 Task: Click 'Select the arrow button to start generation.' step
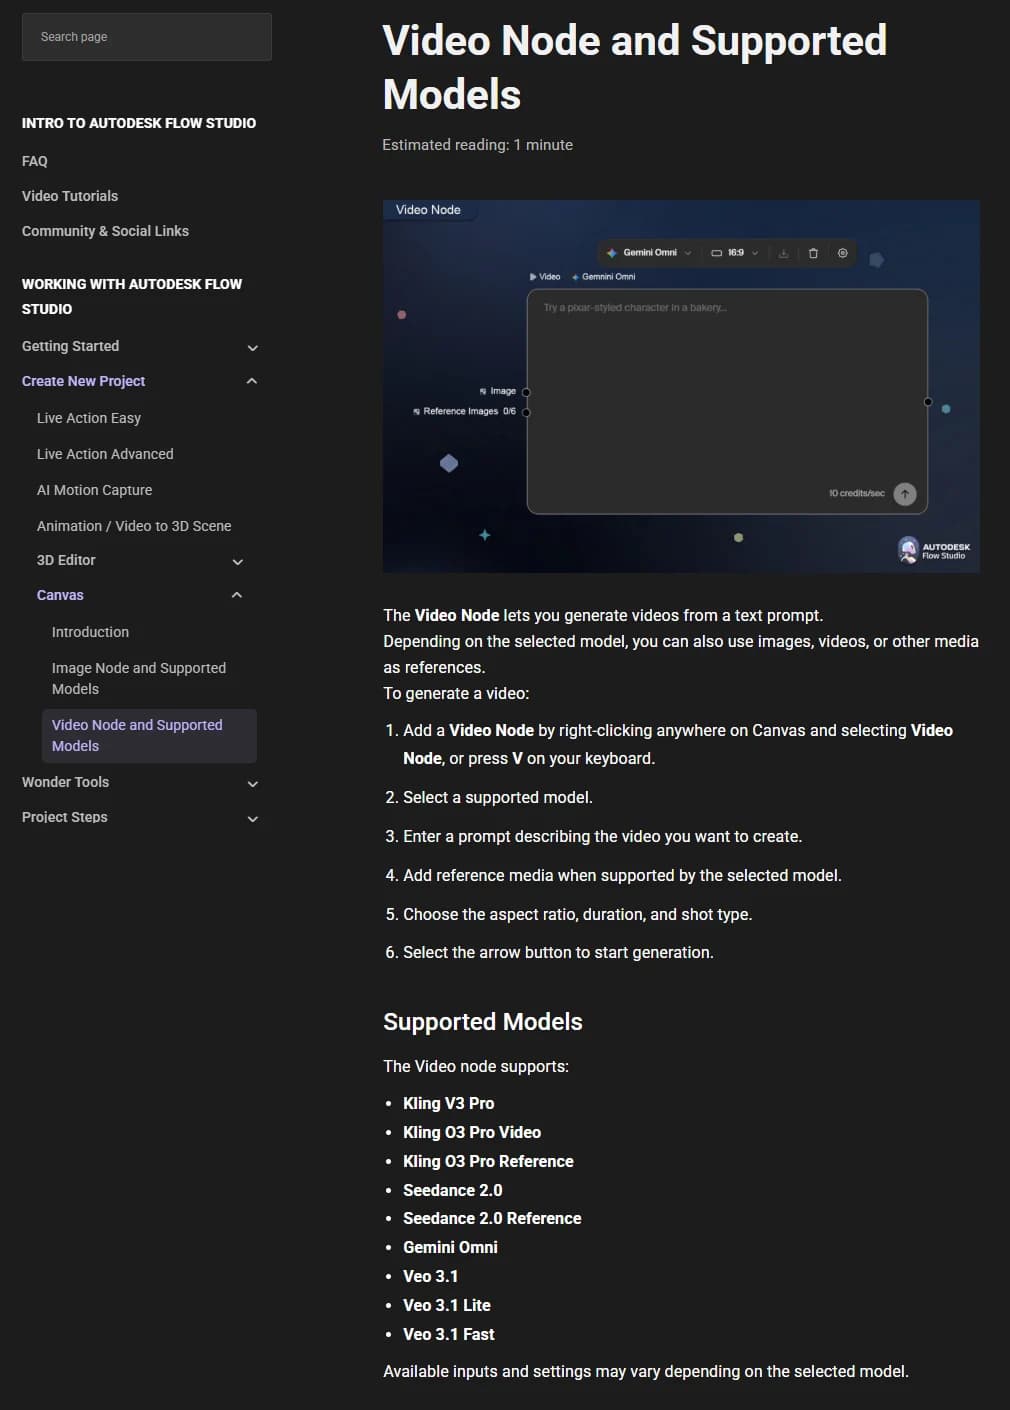click(558, 952)
